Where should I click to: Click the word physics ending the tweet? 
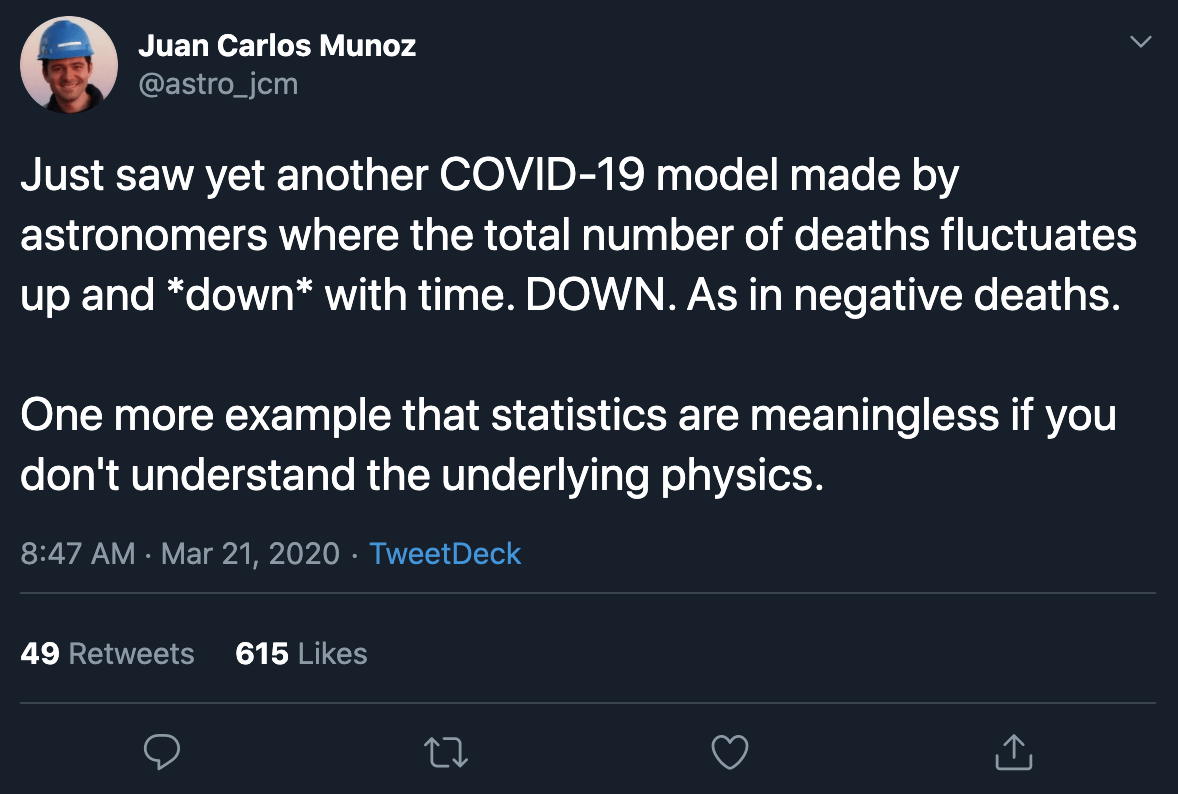(x=740, y=477)
